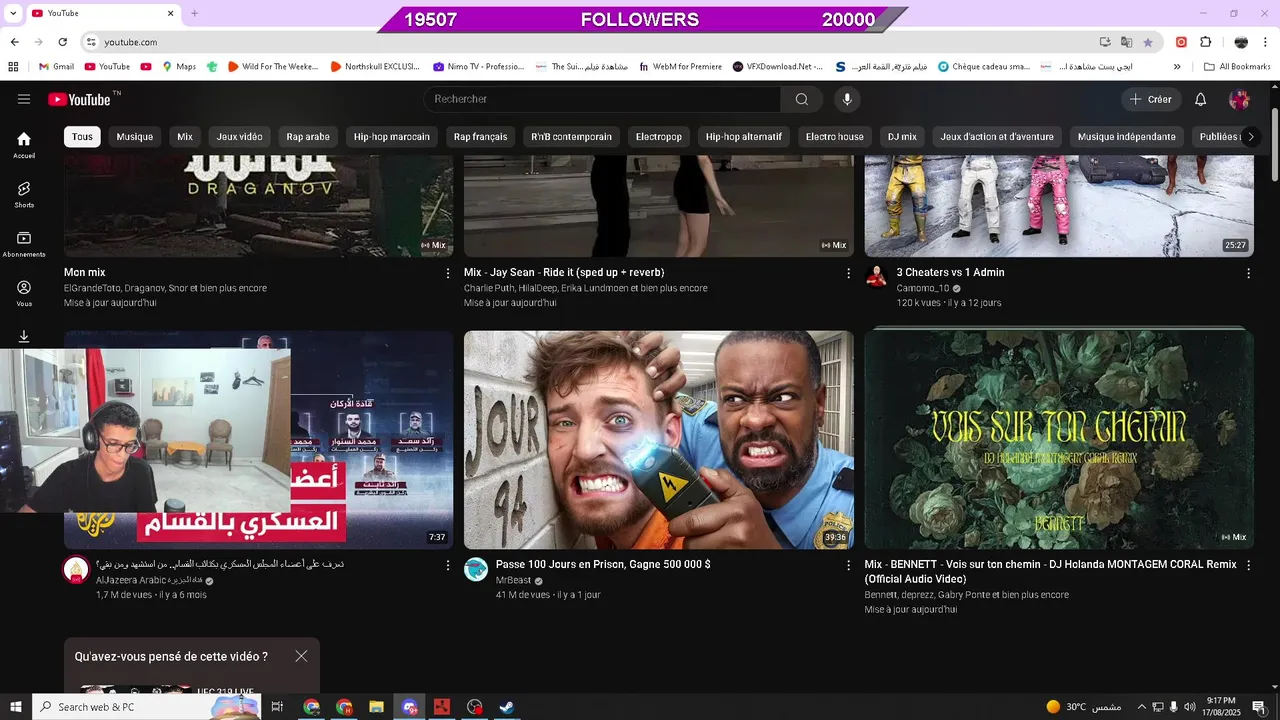Open options for the AlJazeera Arabic video
This screenshot has width=1280, height=720.
tap(447, 565)
